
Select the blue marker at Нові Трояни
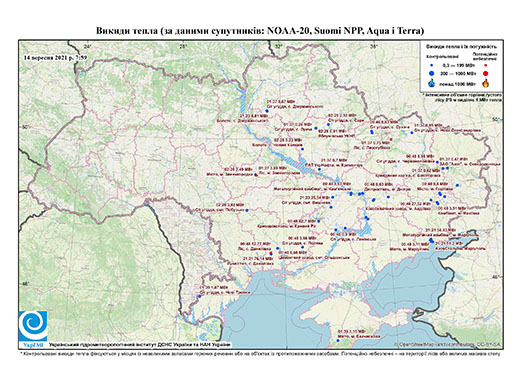(x=200, y=296)
